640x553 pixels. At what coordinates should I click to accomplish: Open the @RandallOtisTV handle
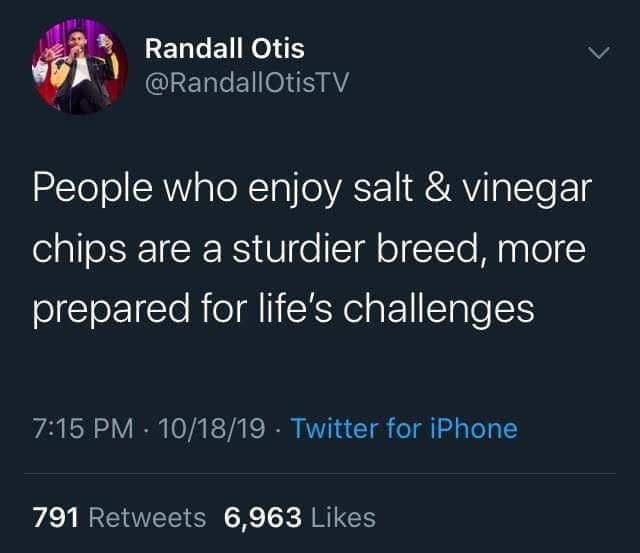(247, 83)
